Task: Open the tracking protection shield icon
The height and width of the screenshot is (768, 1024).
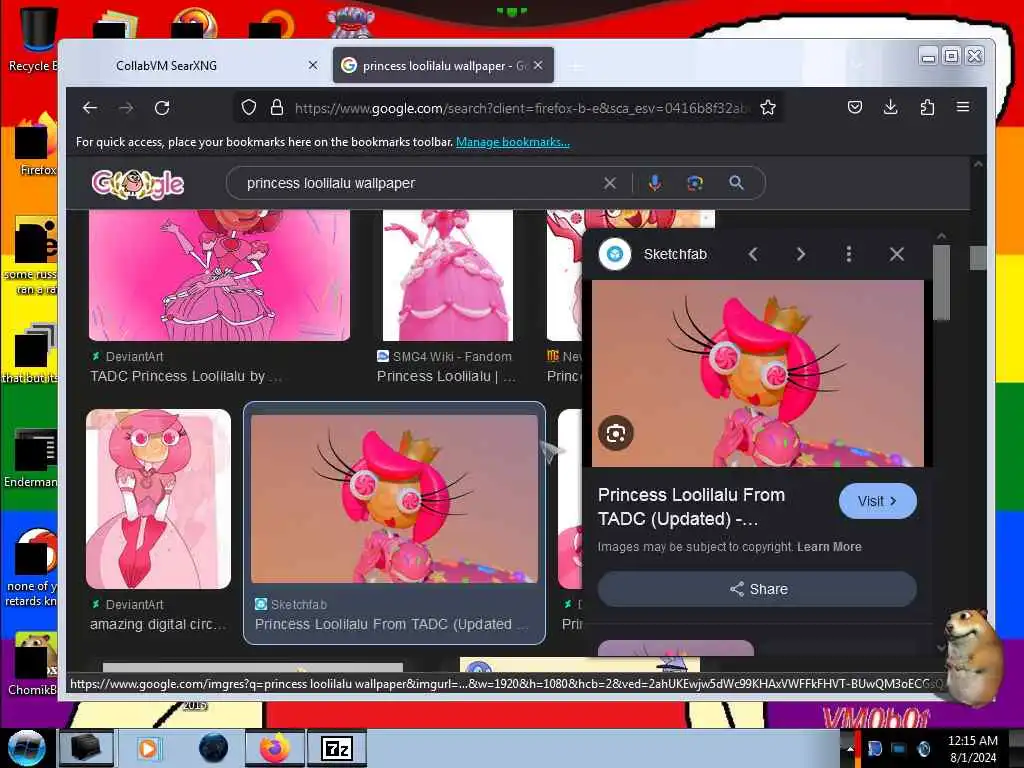Action: tap(249, 107)
